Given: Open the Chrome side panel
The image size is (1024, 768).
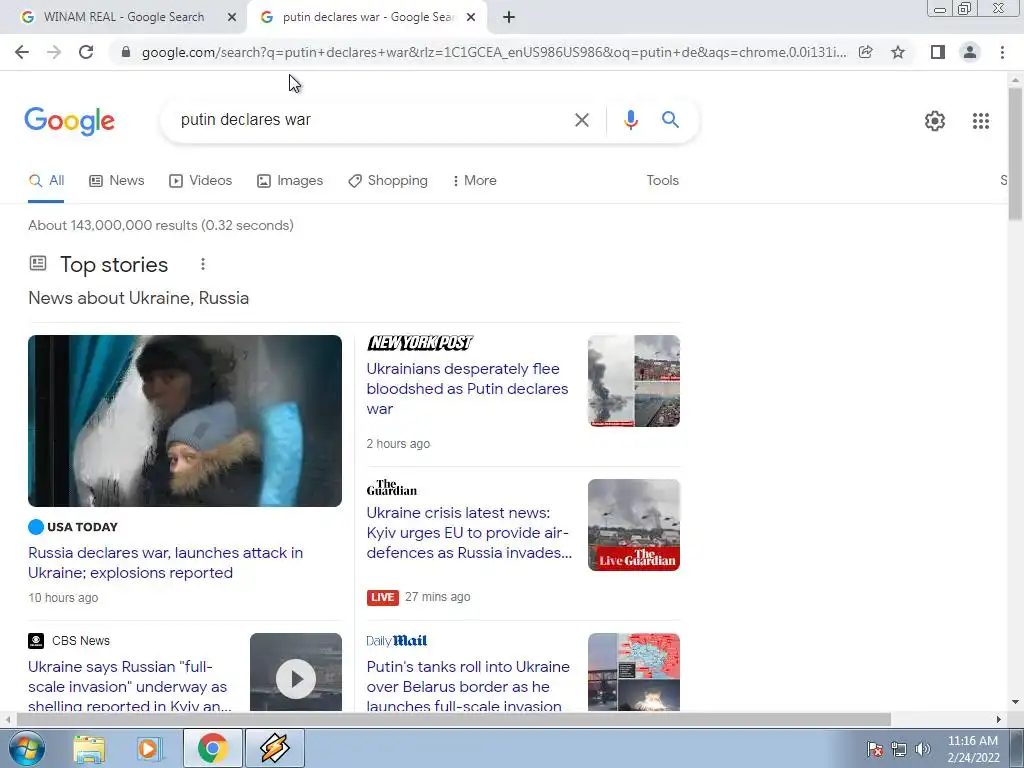Looking at the screenshot, I should click(x=938, y=52).
